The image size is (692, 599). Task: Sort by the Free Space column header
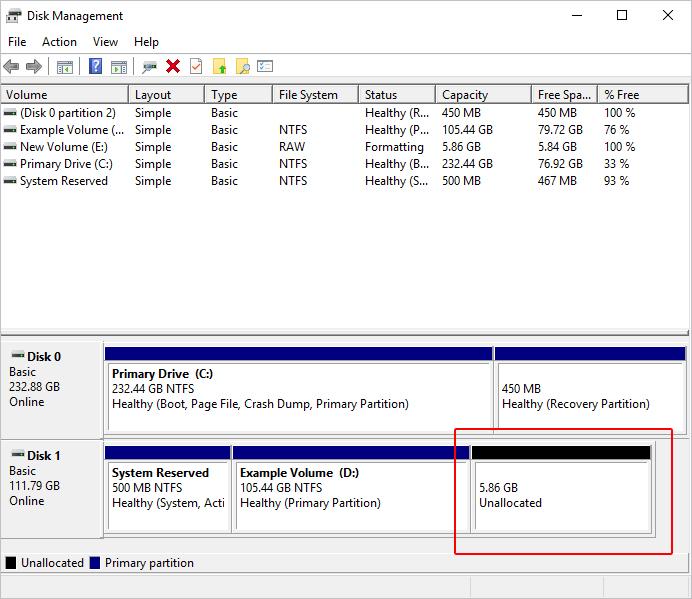[564, 94]
